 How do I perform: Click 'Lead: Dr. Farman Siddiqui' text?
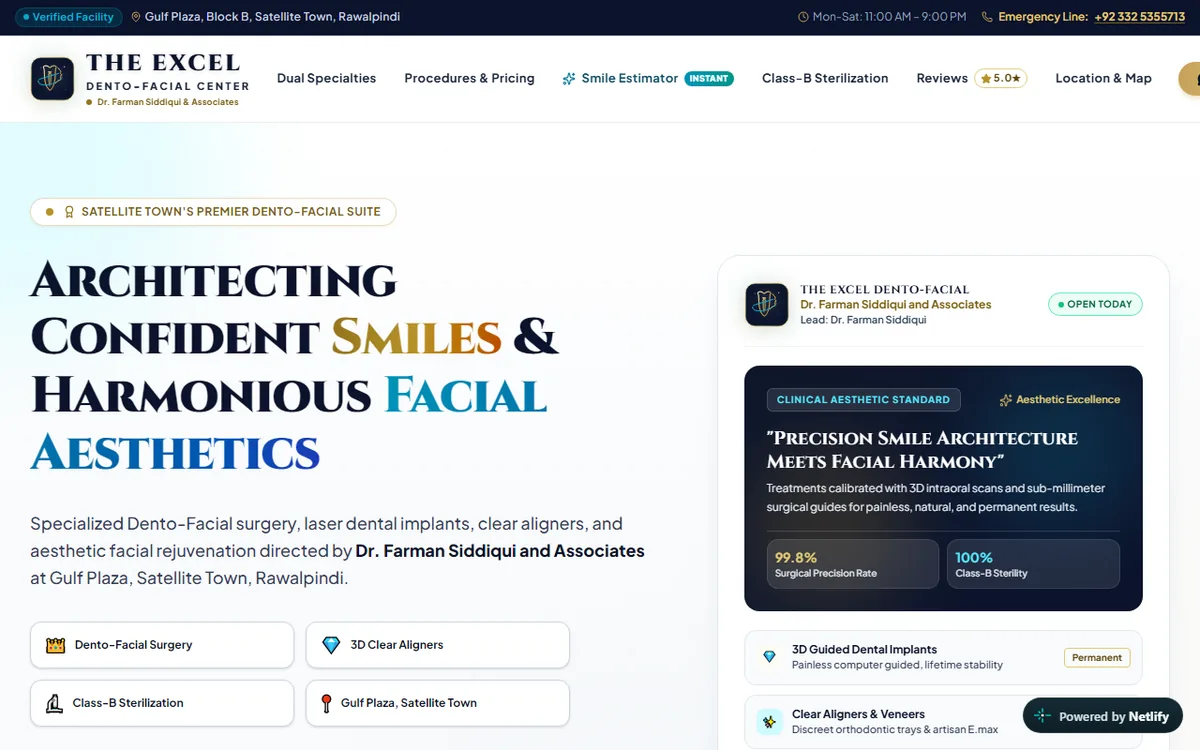click(863, 320)
